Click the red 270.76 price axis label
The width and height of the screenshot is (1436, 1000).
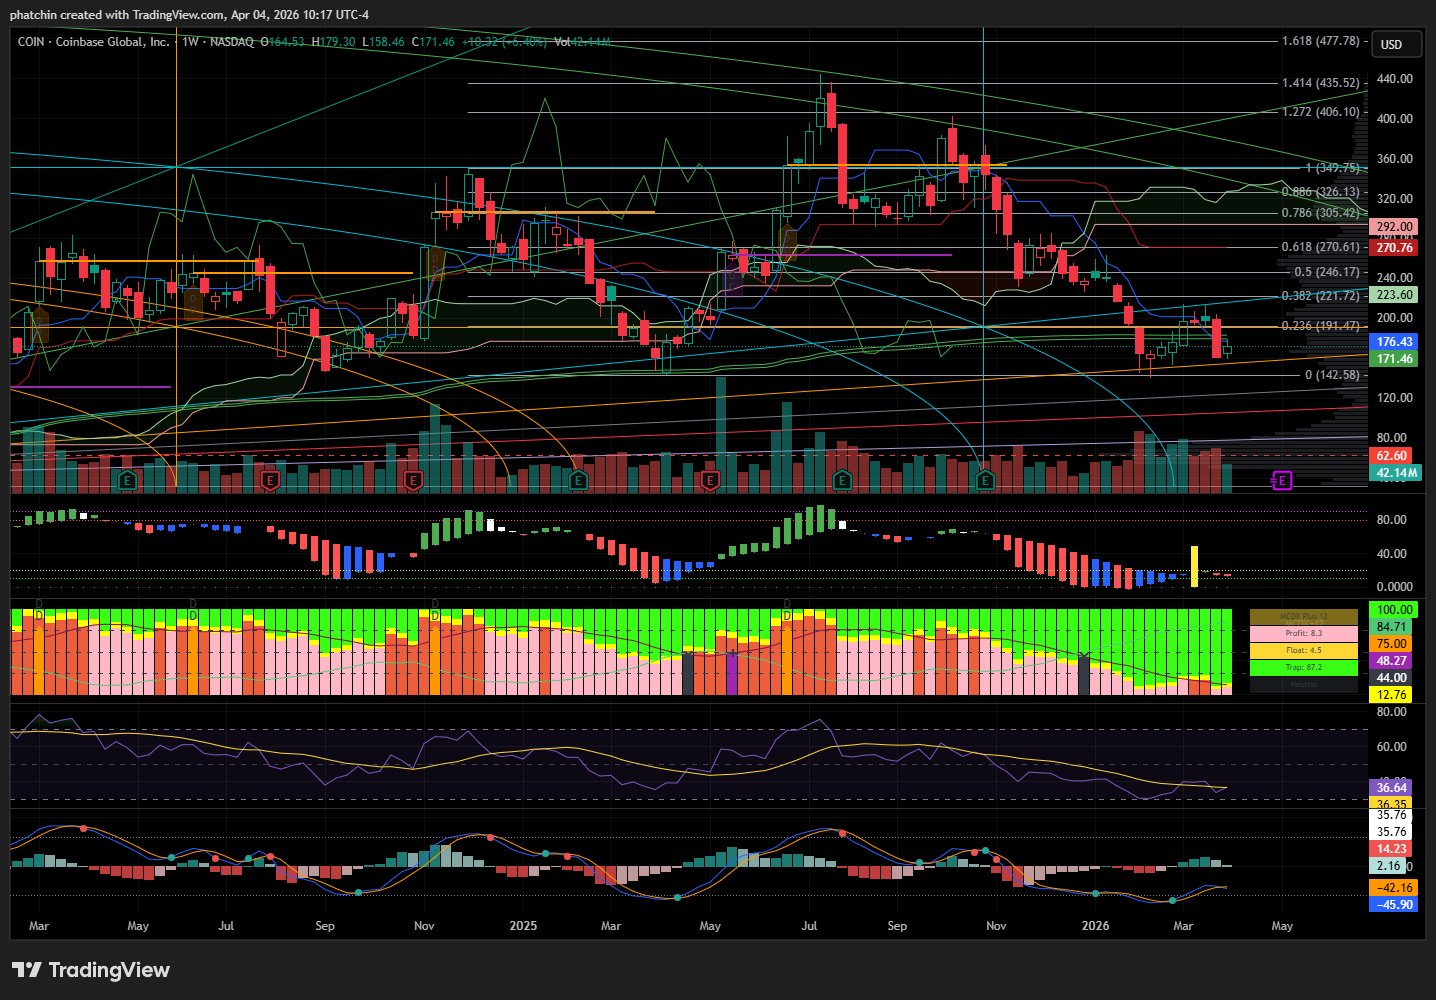1394,247
